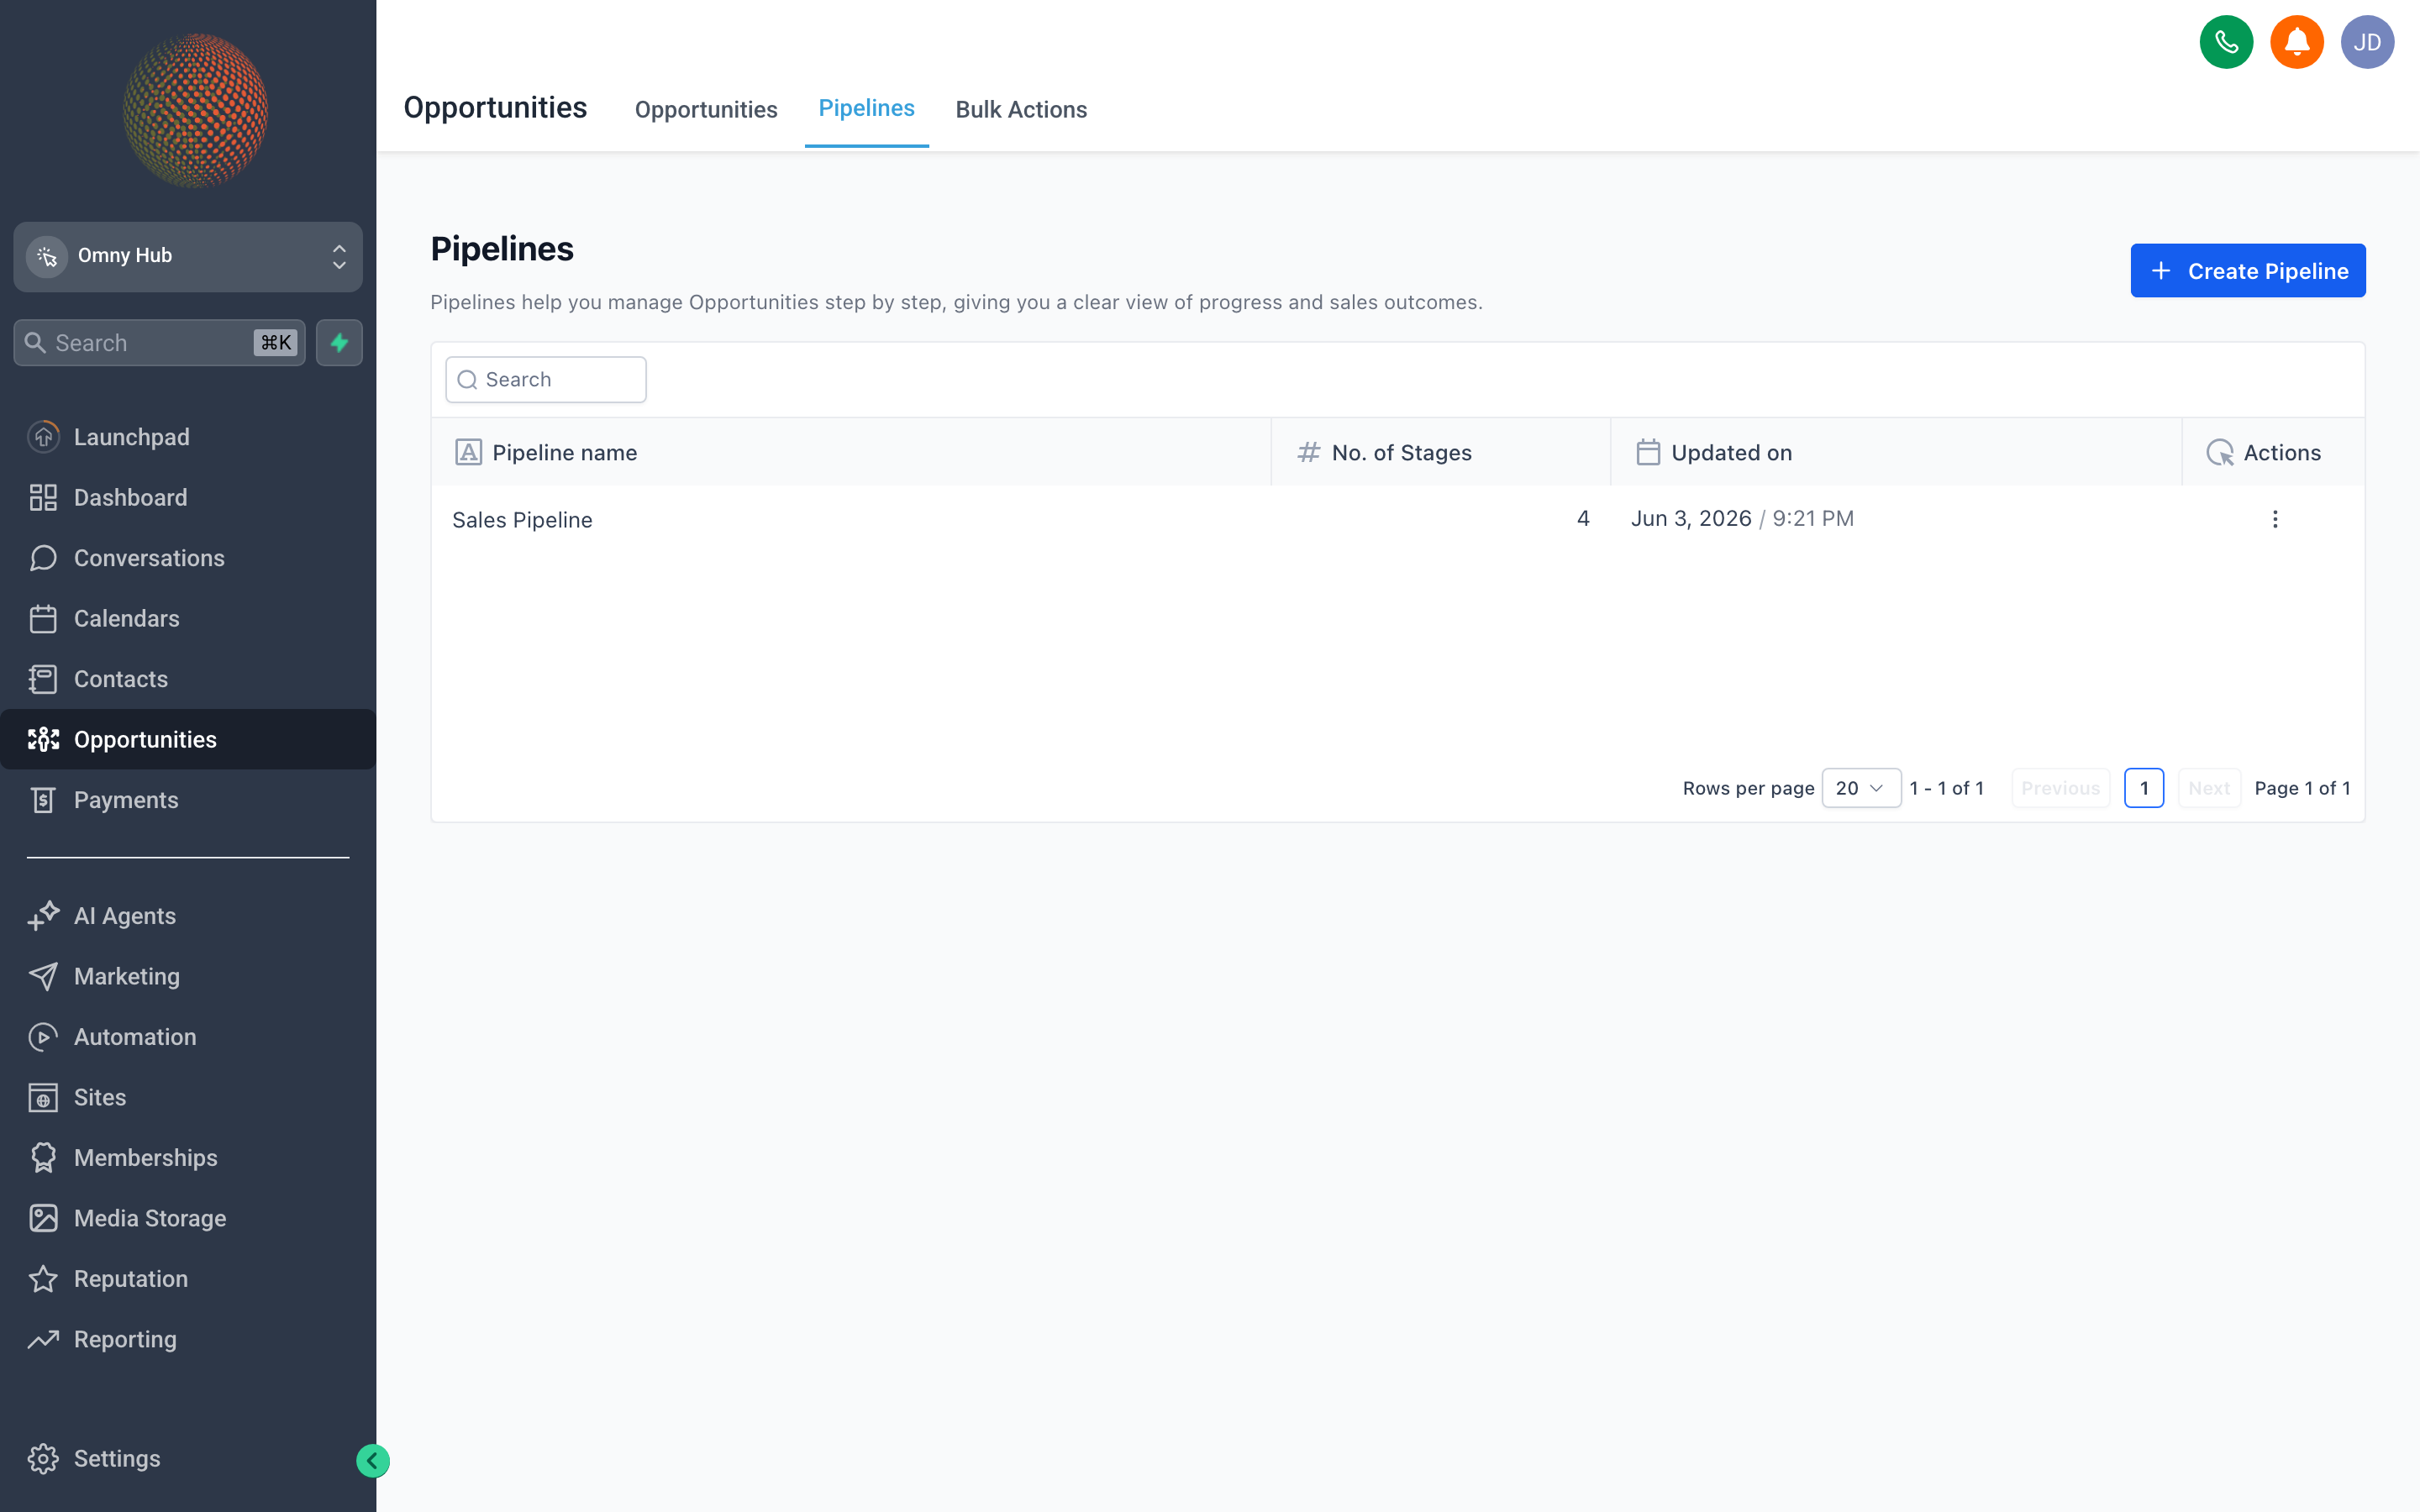Switch to the Opportunities tab
The image size is (2420, 1512).
pyautogui.click(x=706, y=109)
